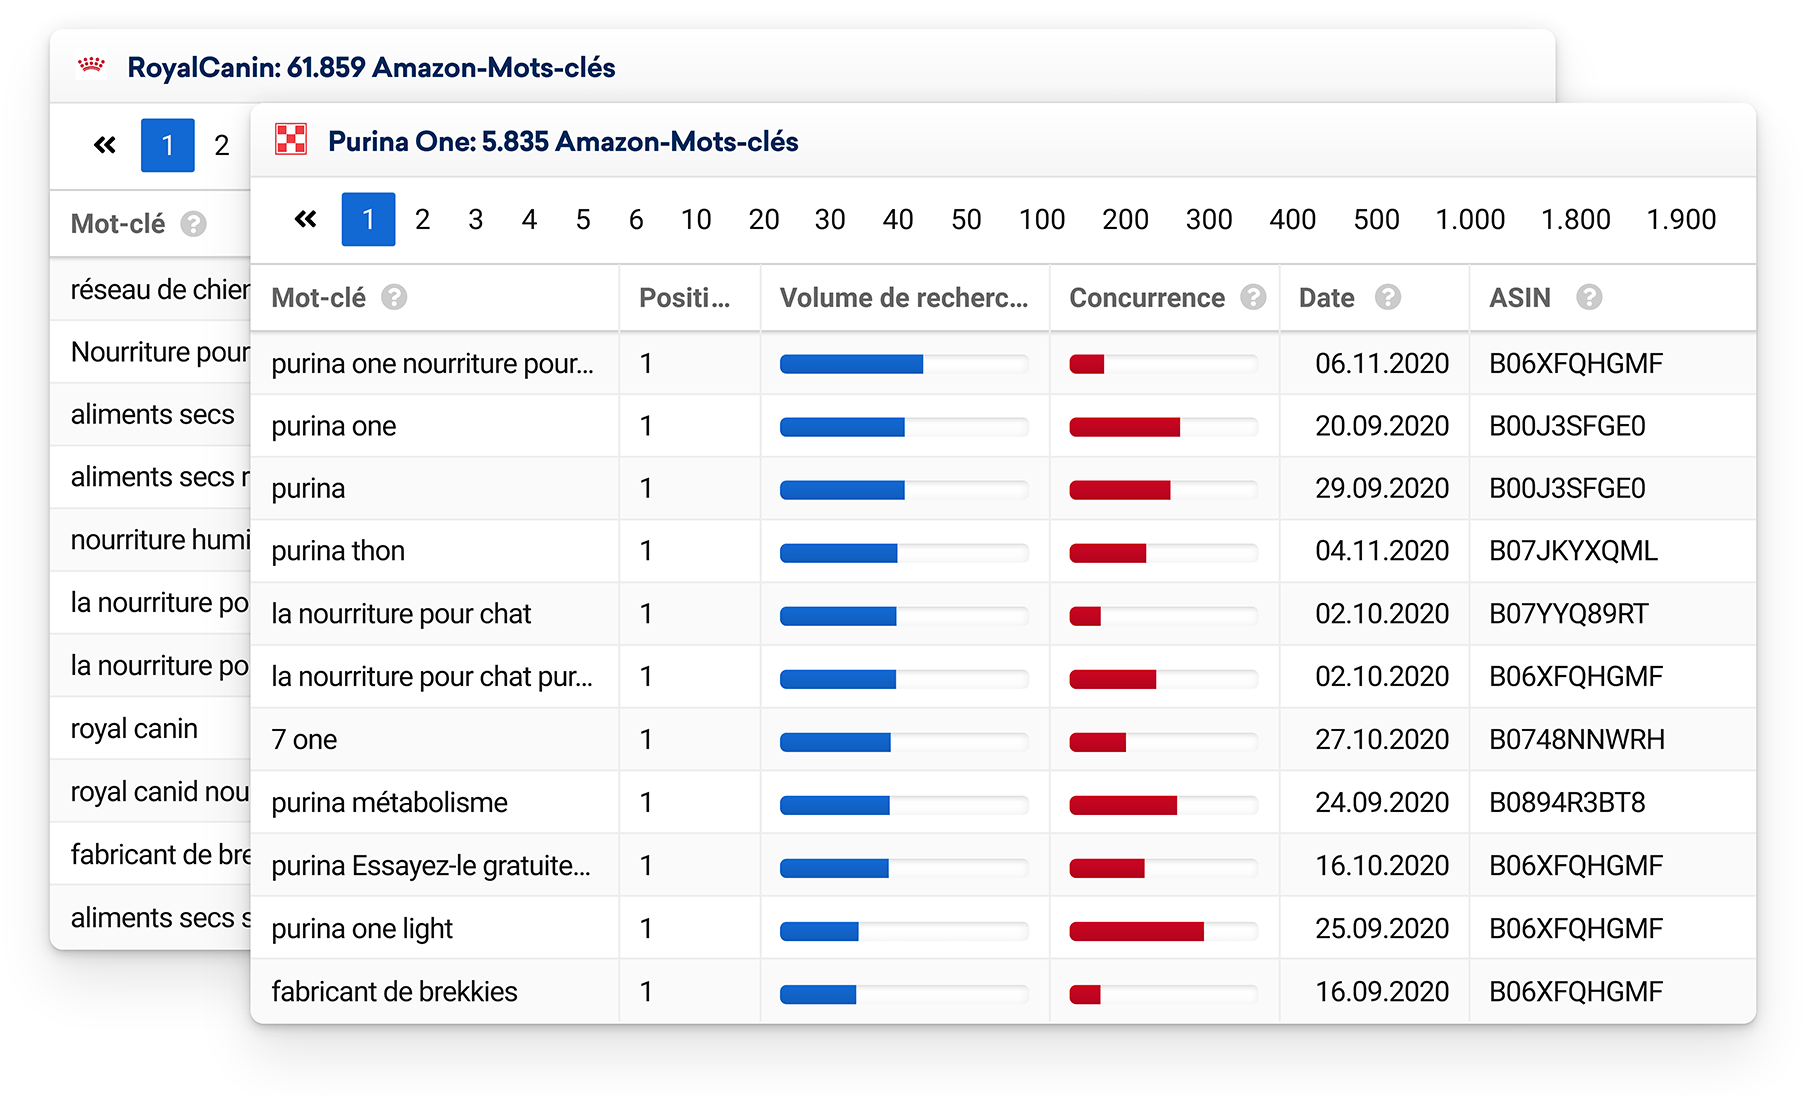Select 'royal canin' keyword in RoyalCanin window
The image size is (1806, 1096).
click(134, 728)
